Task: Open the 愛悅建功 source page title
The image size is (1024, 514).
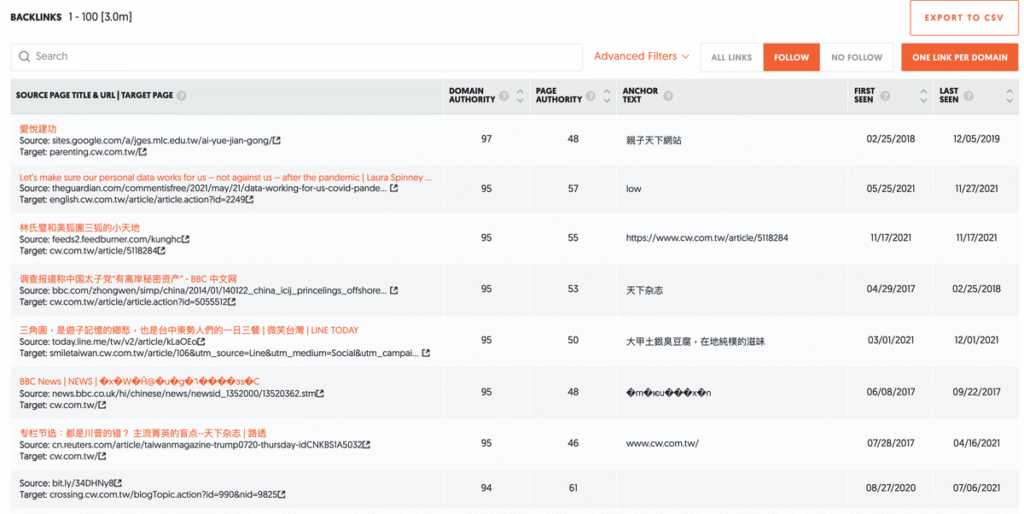Action: [x=38, y=129]
